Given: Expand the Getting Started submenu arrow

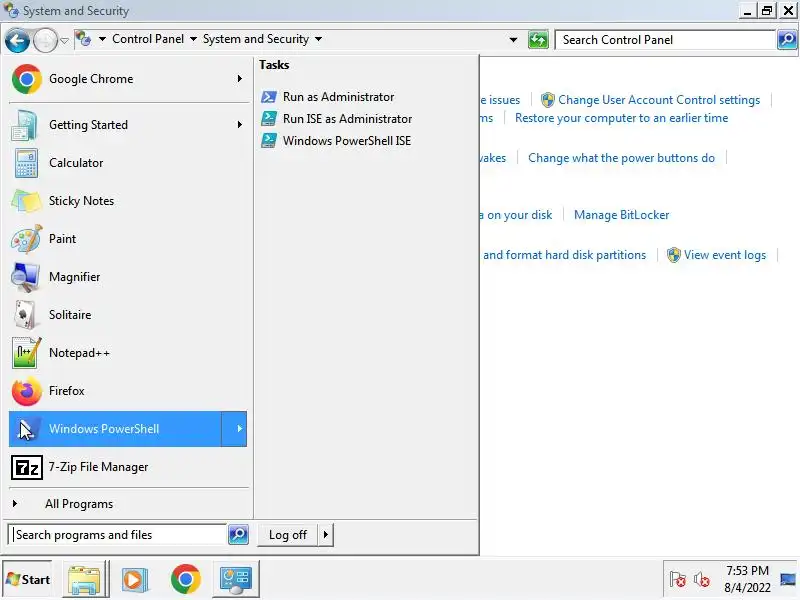Looking at the screenshot, I should (239, 124).
